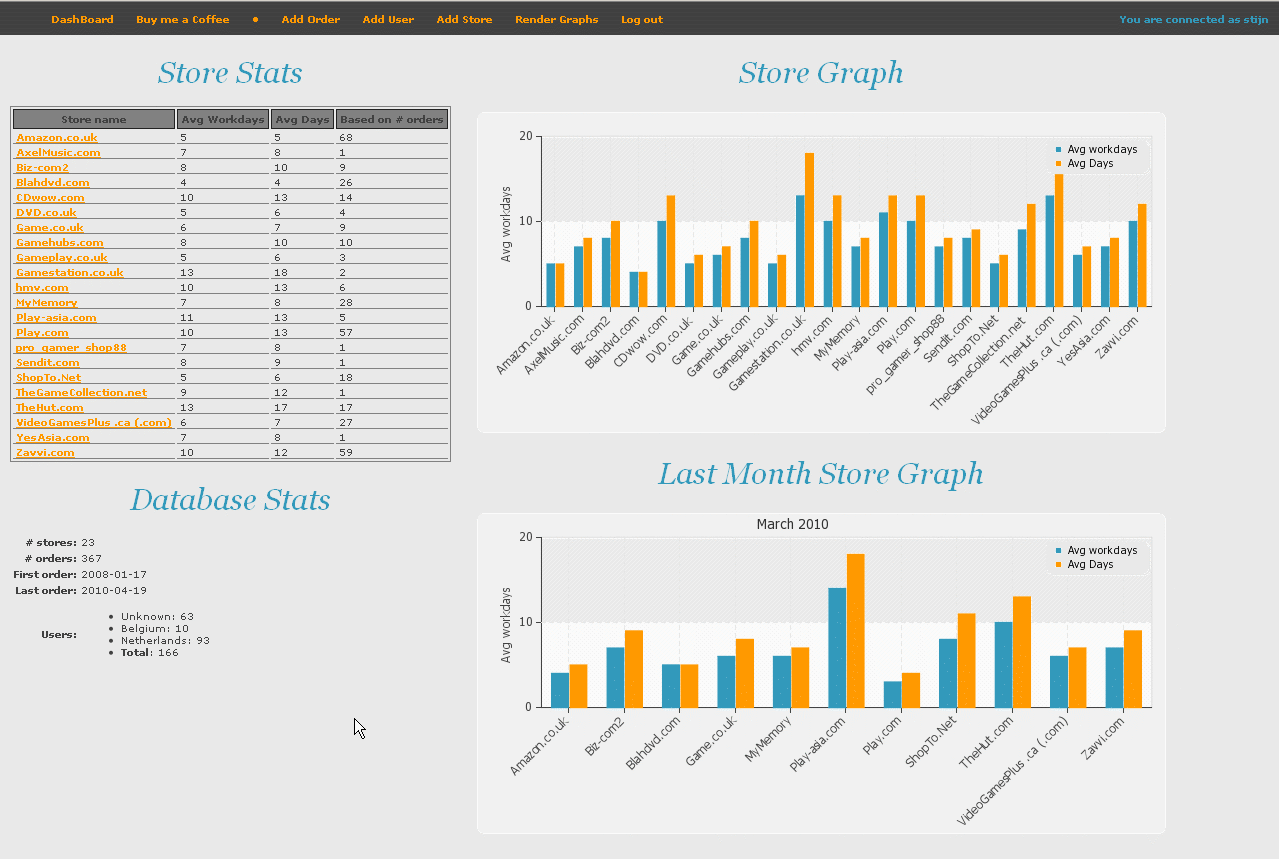Click the pro_gamer_shop88 link in the table
This screenshot has width=1279, height=859.
[71, 347]
